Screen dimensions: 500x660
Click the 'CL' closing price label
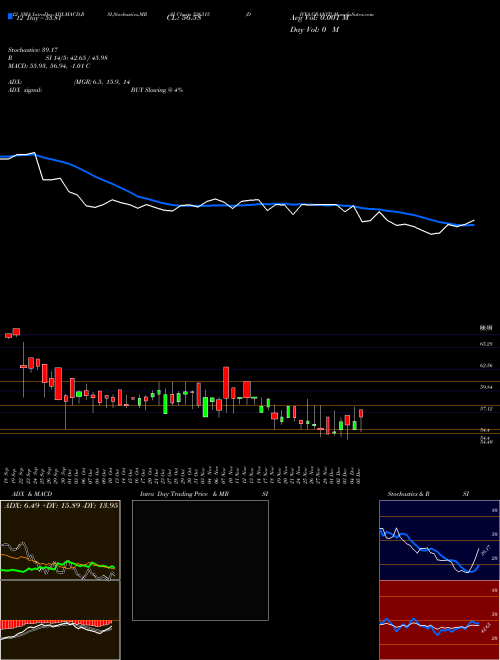(x=184, y=18)
